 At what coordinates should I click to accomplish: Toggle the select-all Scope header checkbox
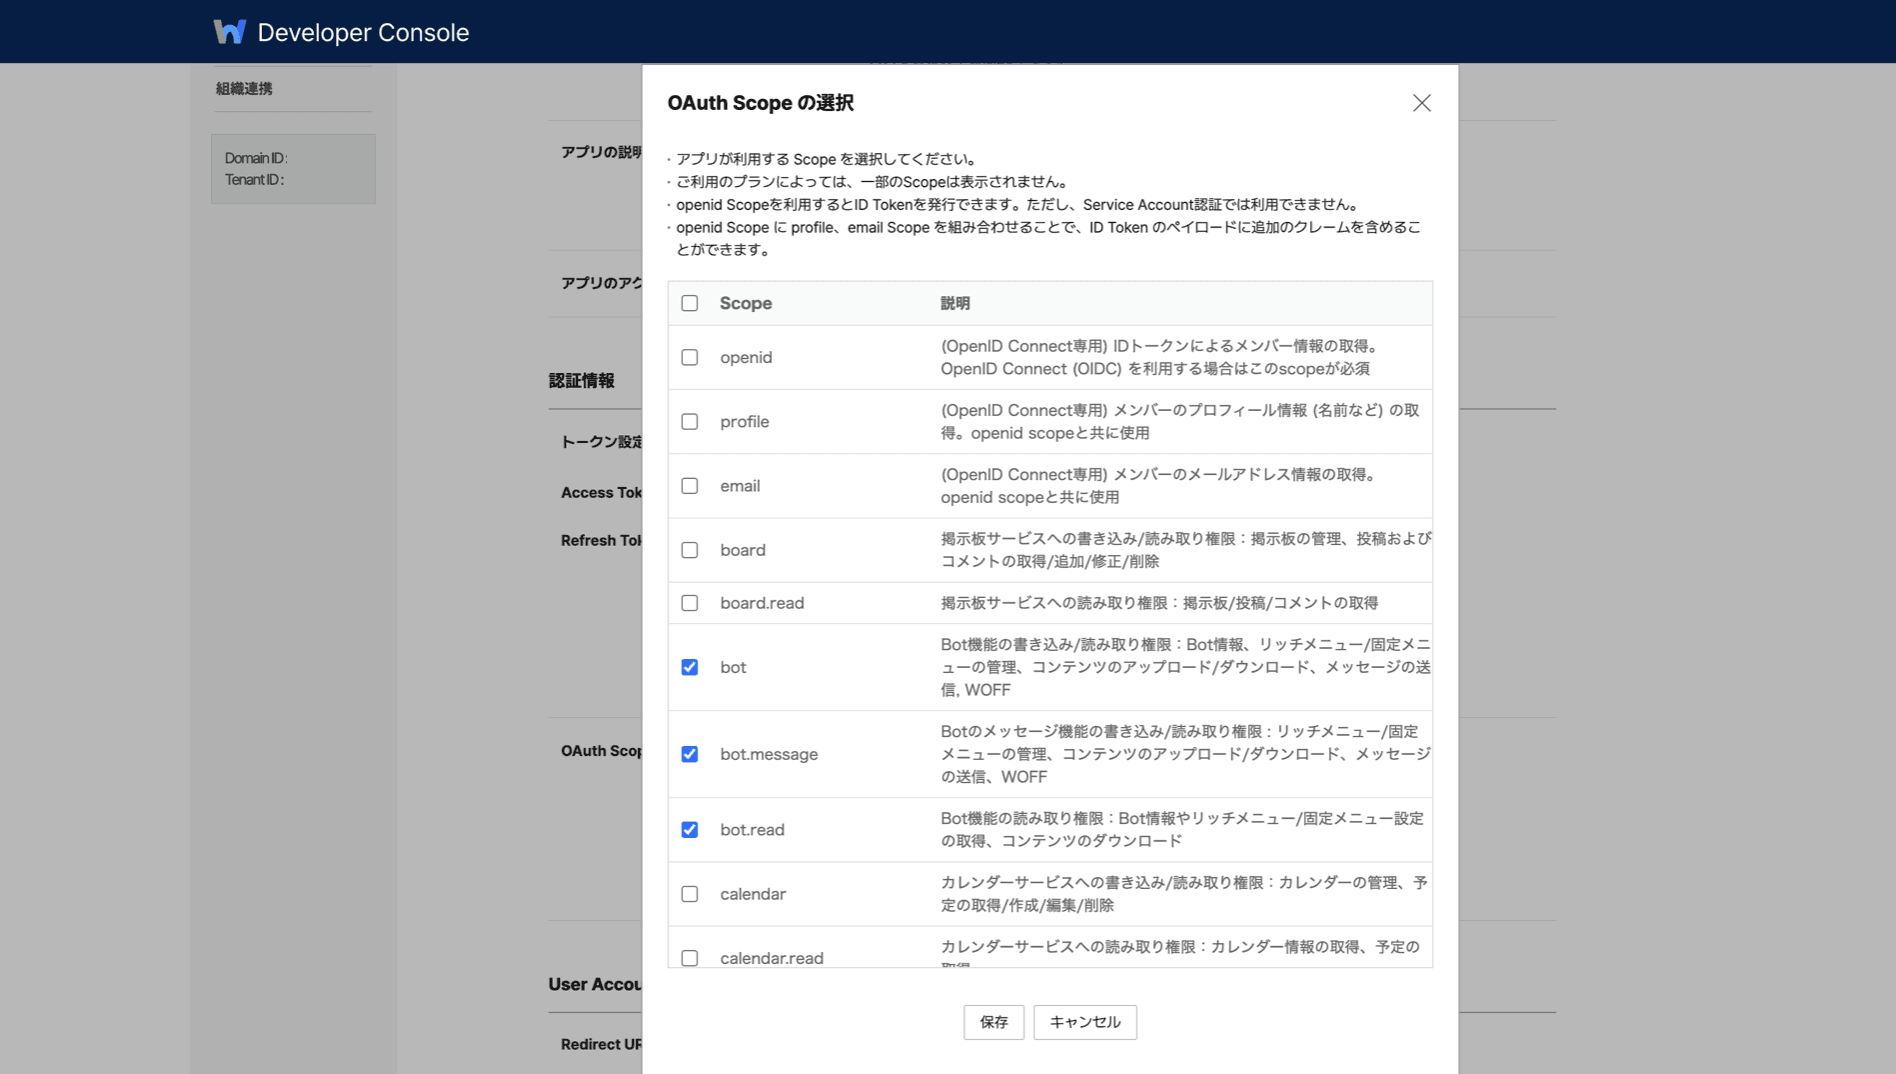coord(690,303)
